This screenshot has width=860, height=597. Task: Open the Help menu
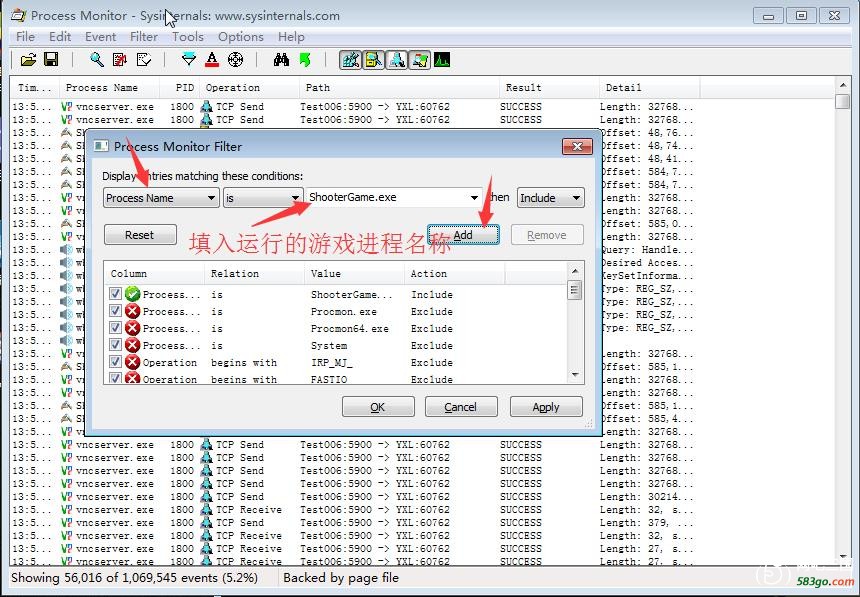tap(291, 37)
